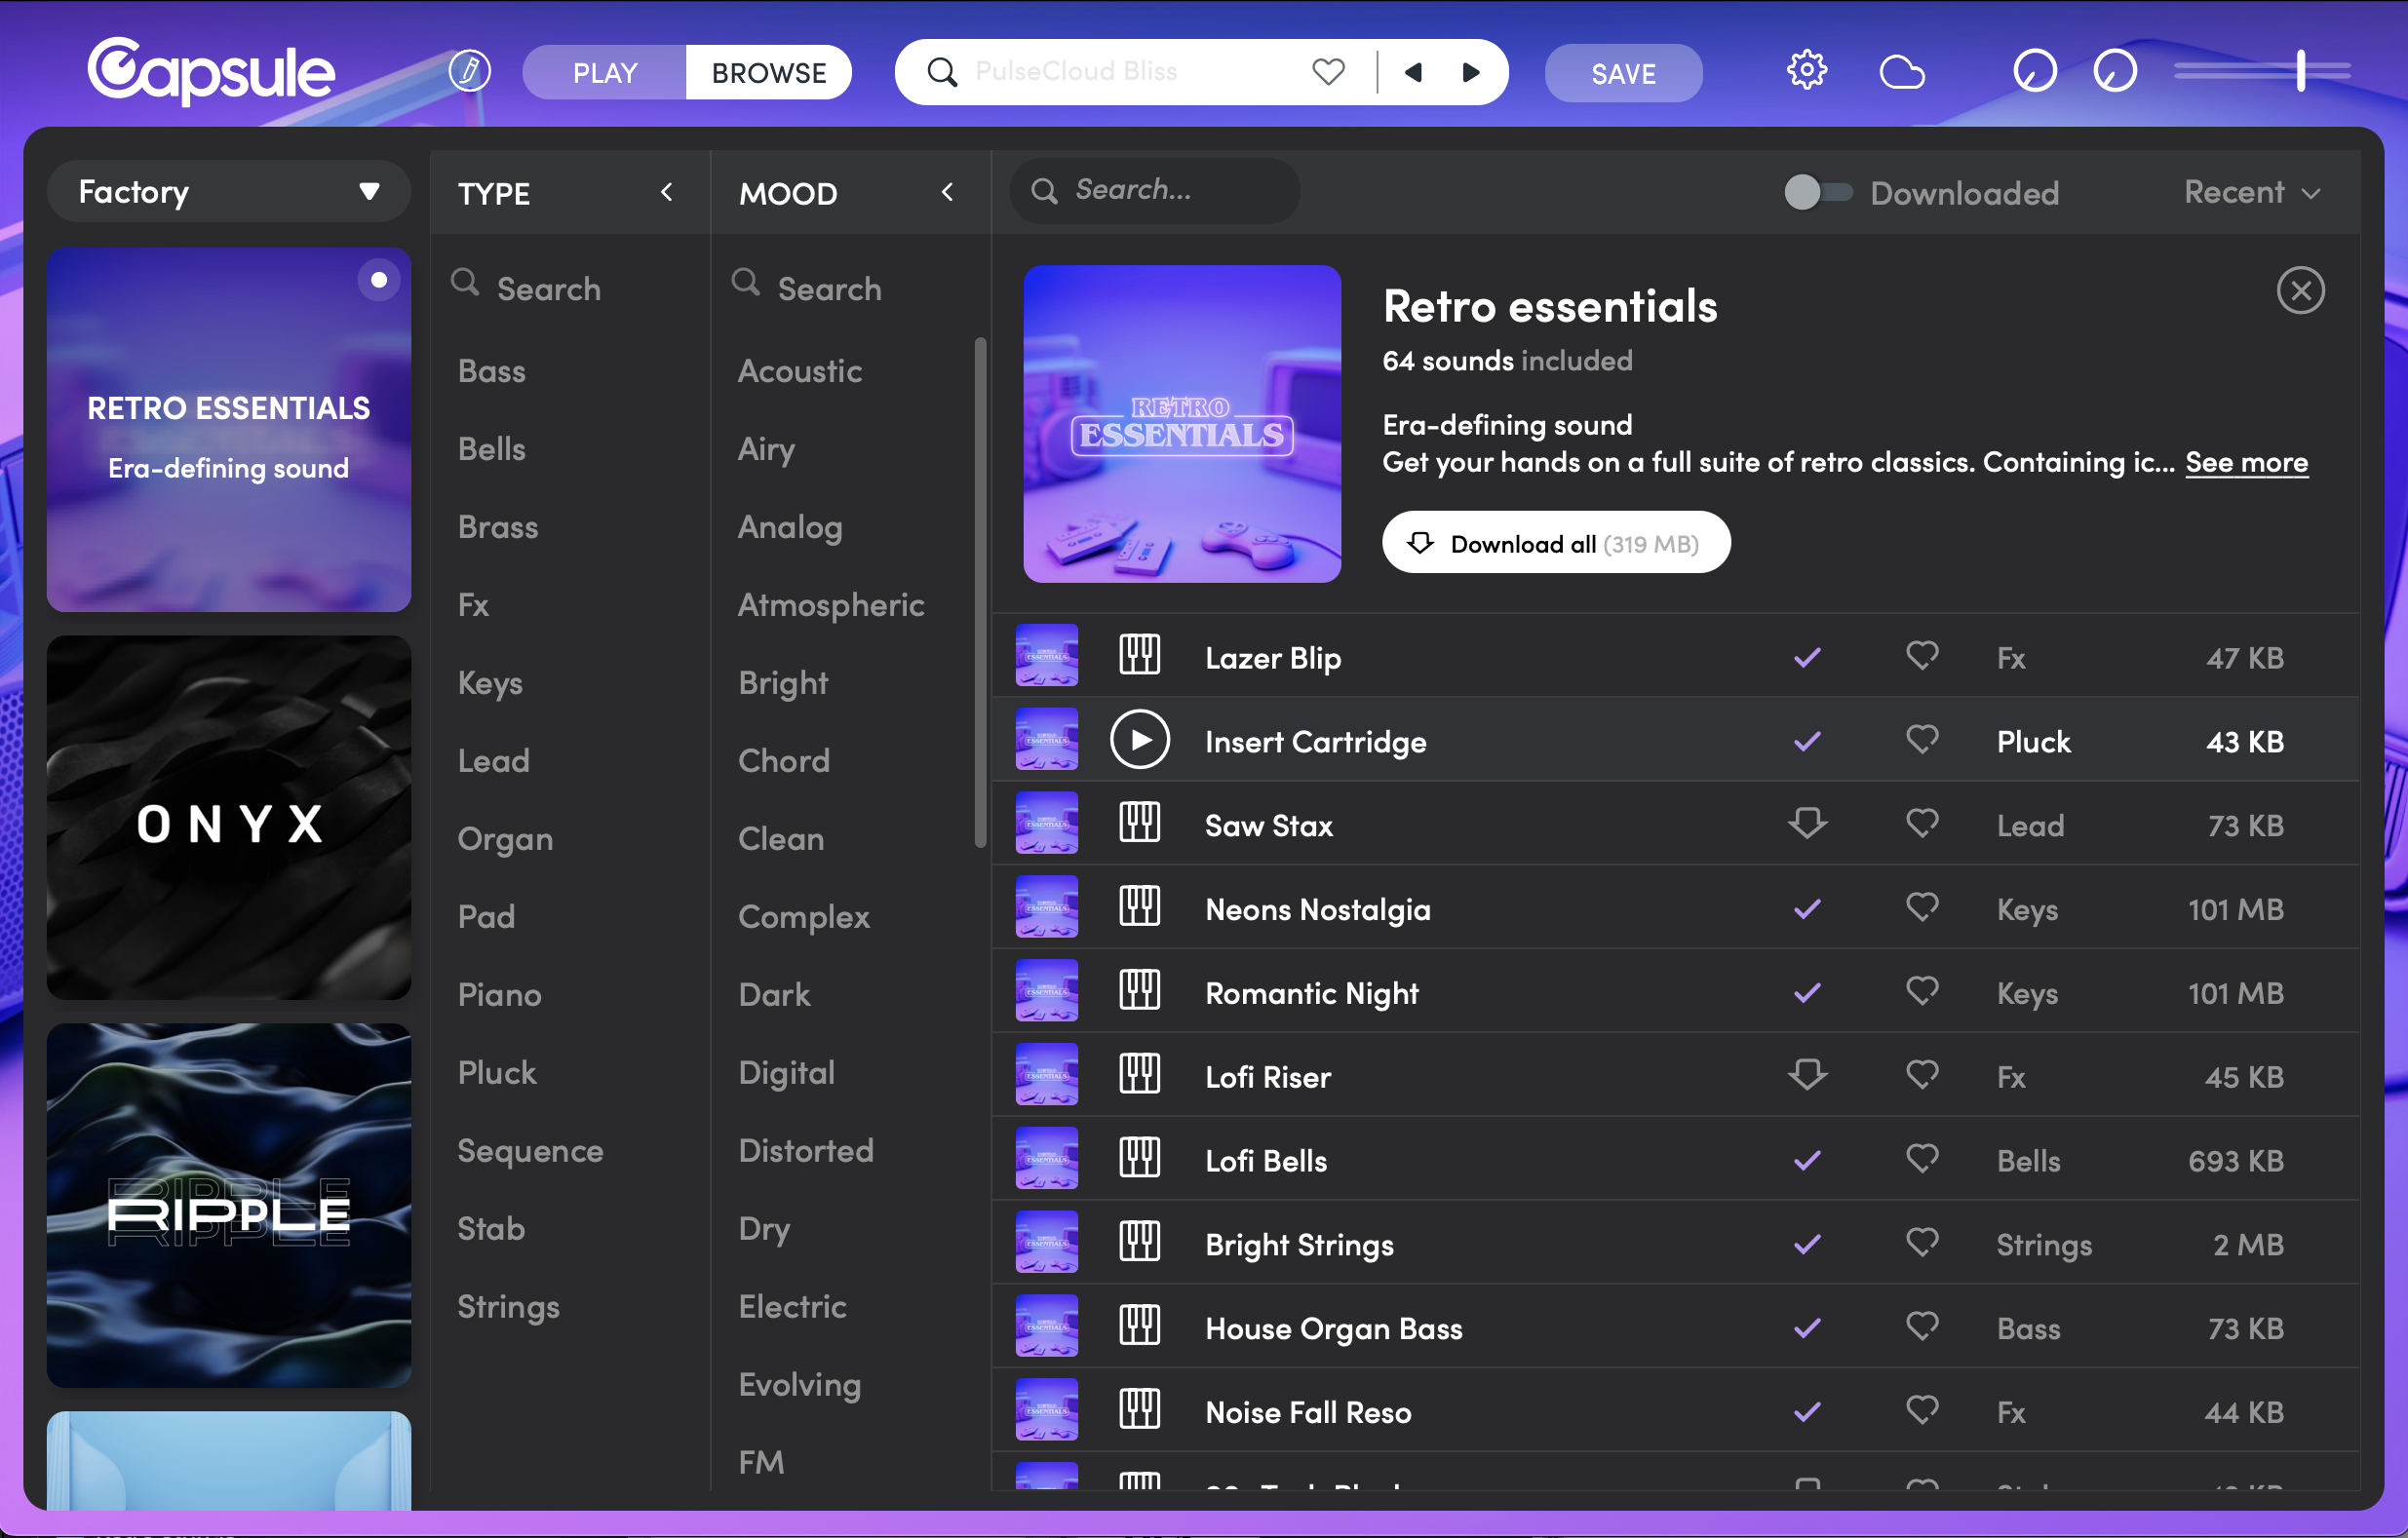This screenshot has height=1538, width=2408.
Task: Click the See more link
Action: point(2246,462)
